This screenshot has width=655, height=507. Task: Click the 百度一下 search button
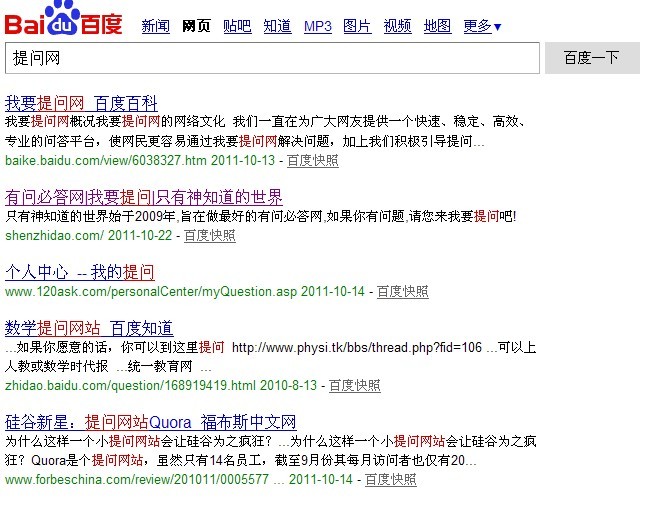click(x=592, y=58)
